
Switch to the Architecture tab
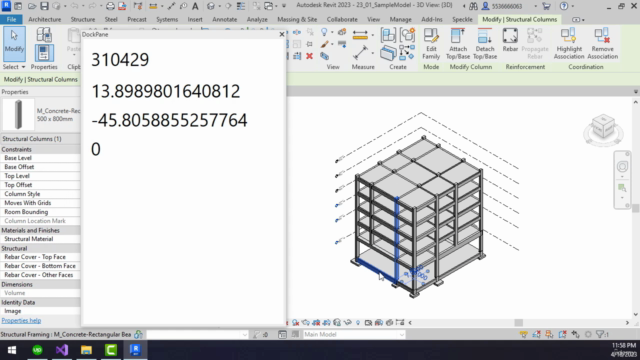coord(44,19)
